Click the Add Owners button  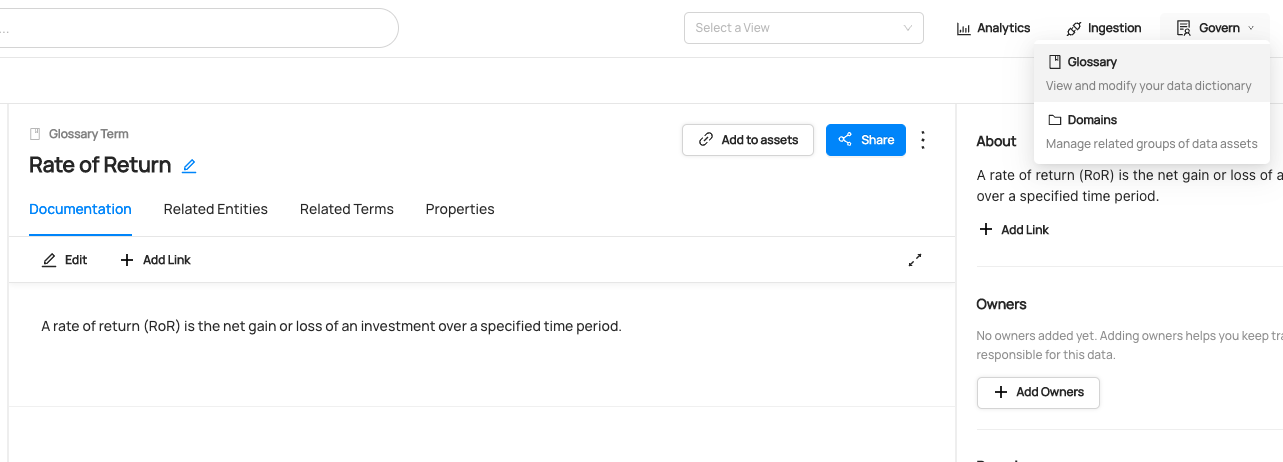pyautogui.click(x=1038, y=392)
